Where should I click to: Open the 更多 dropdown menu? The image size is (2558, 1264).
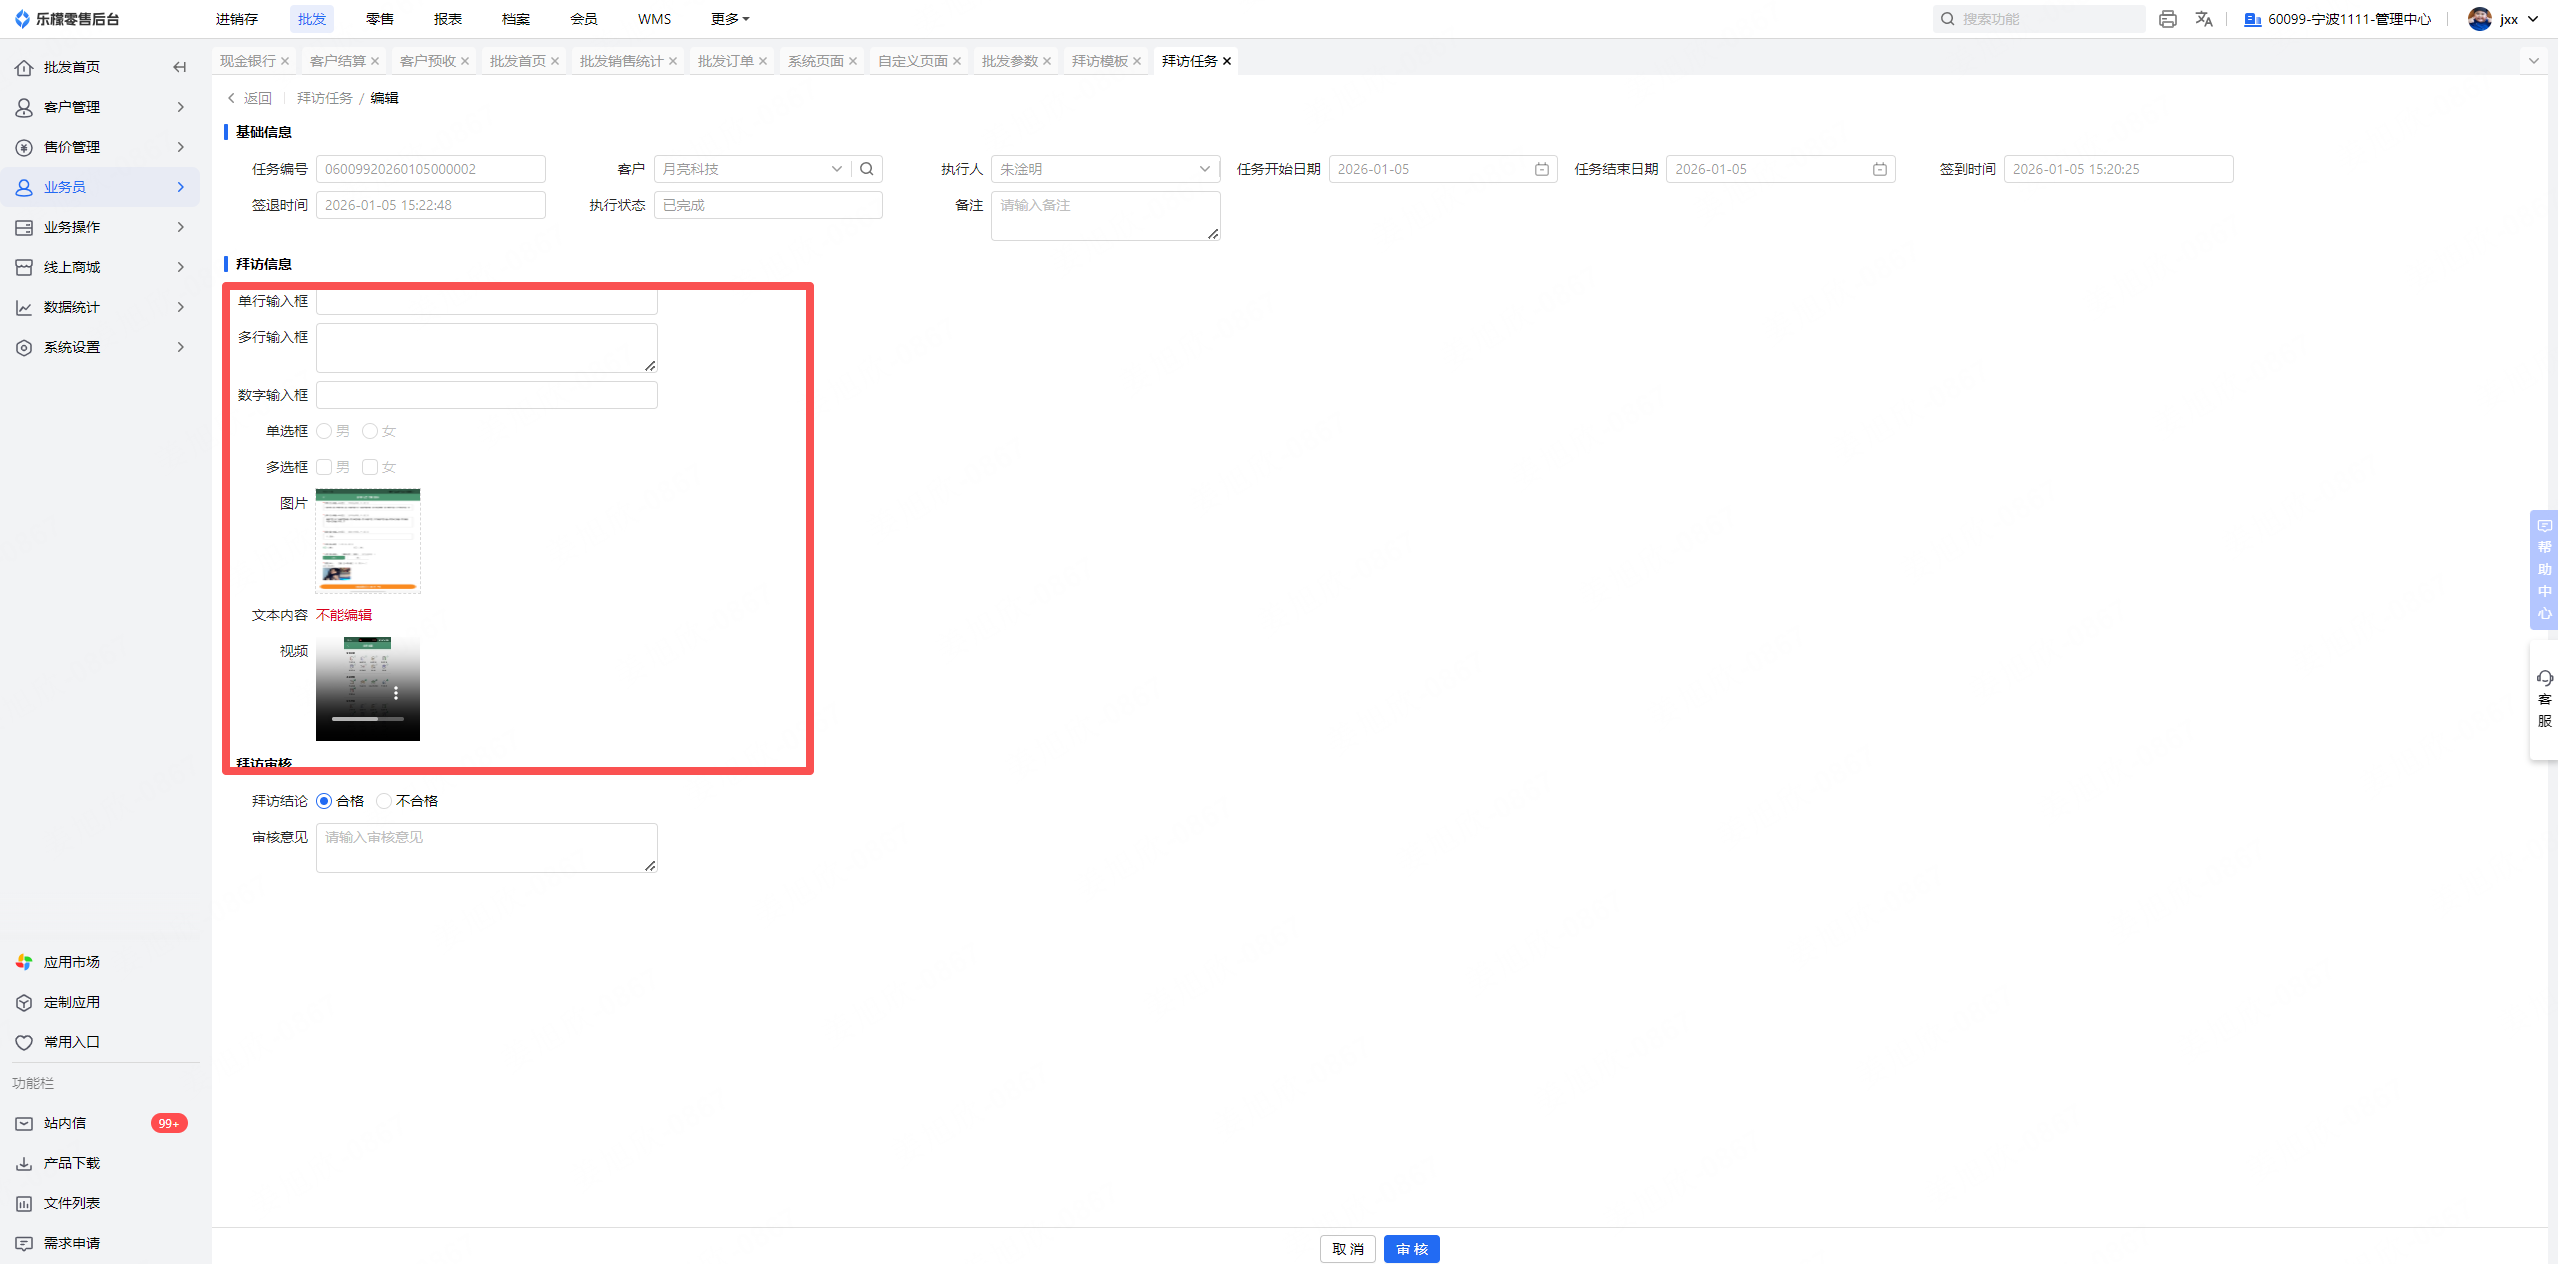coord(729,19)
